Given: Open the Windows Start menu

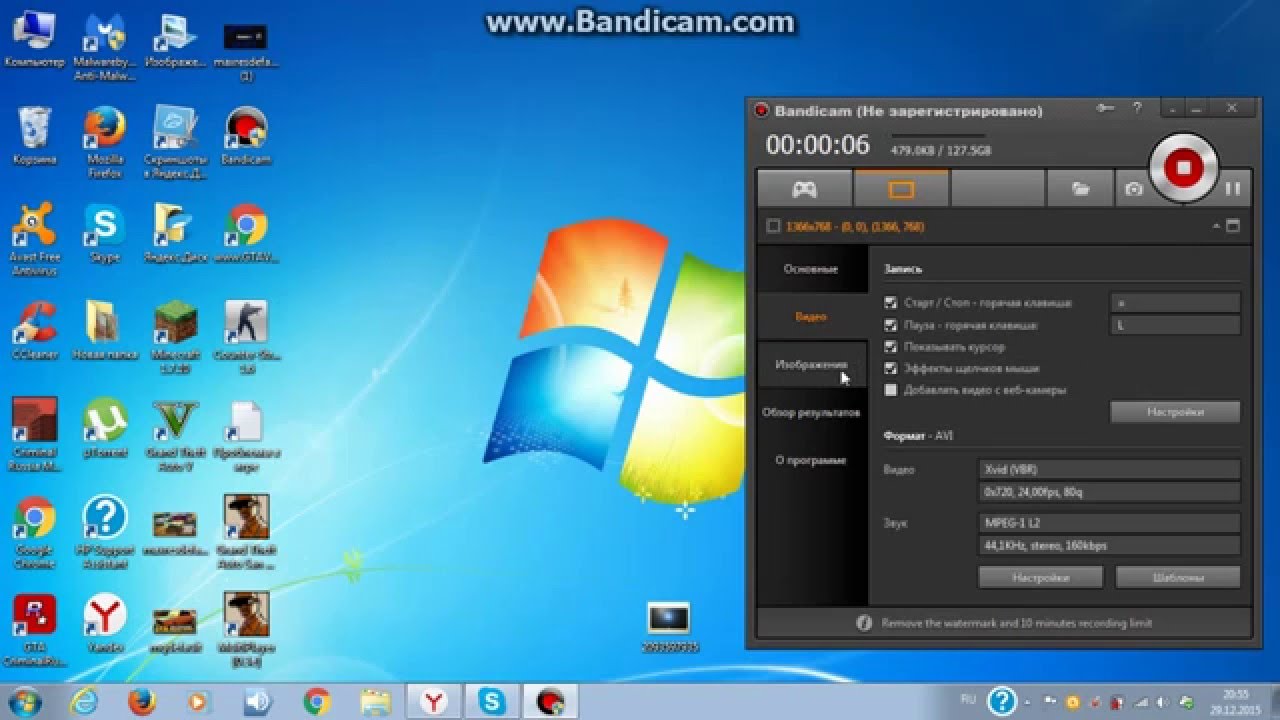Looking at the screenshot, I should (23, 701).
